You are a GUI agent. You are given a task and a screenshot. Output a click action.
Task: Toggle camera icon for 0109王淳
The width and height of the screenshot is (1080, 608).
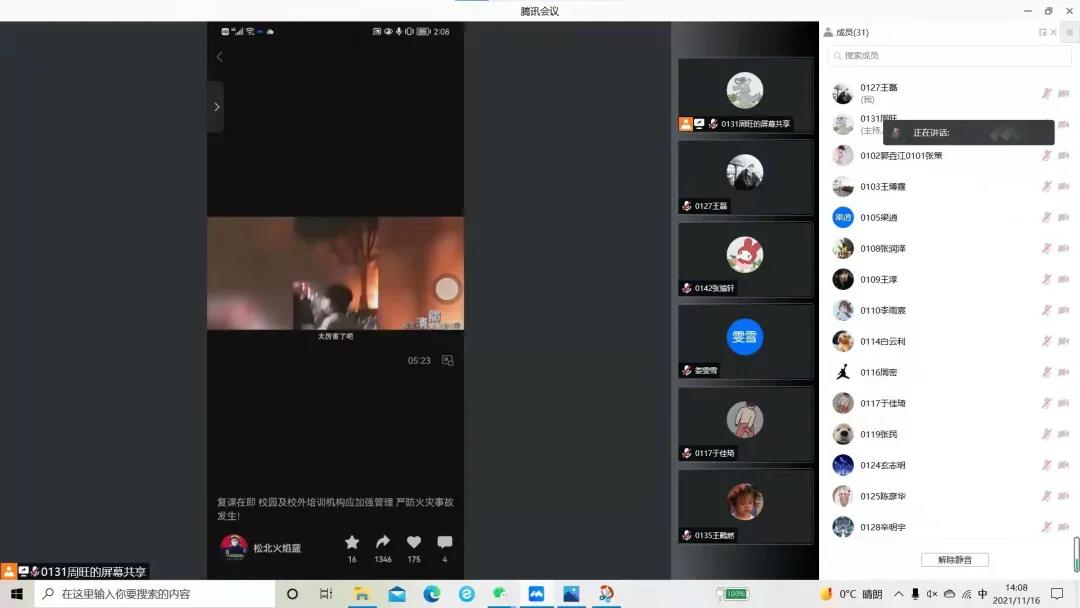pos(1063,280)
